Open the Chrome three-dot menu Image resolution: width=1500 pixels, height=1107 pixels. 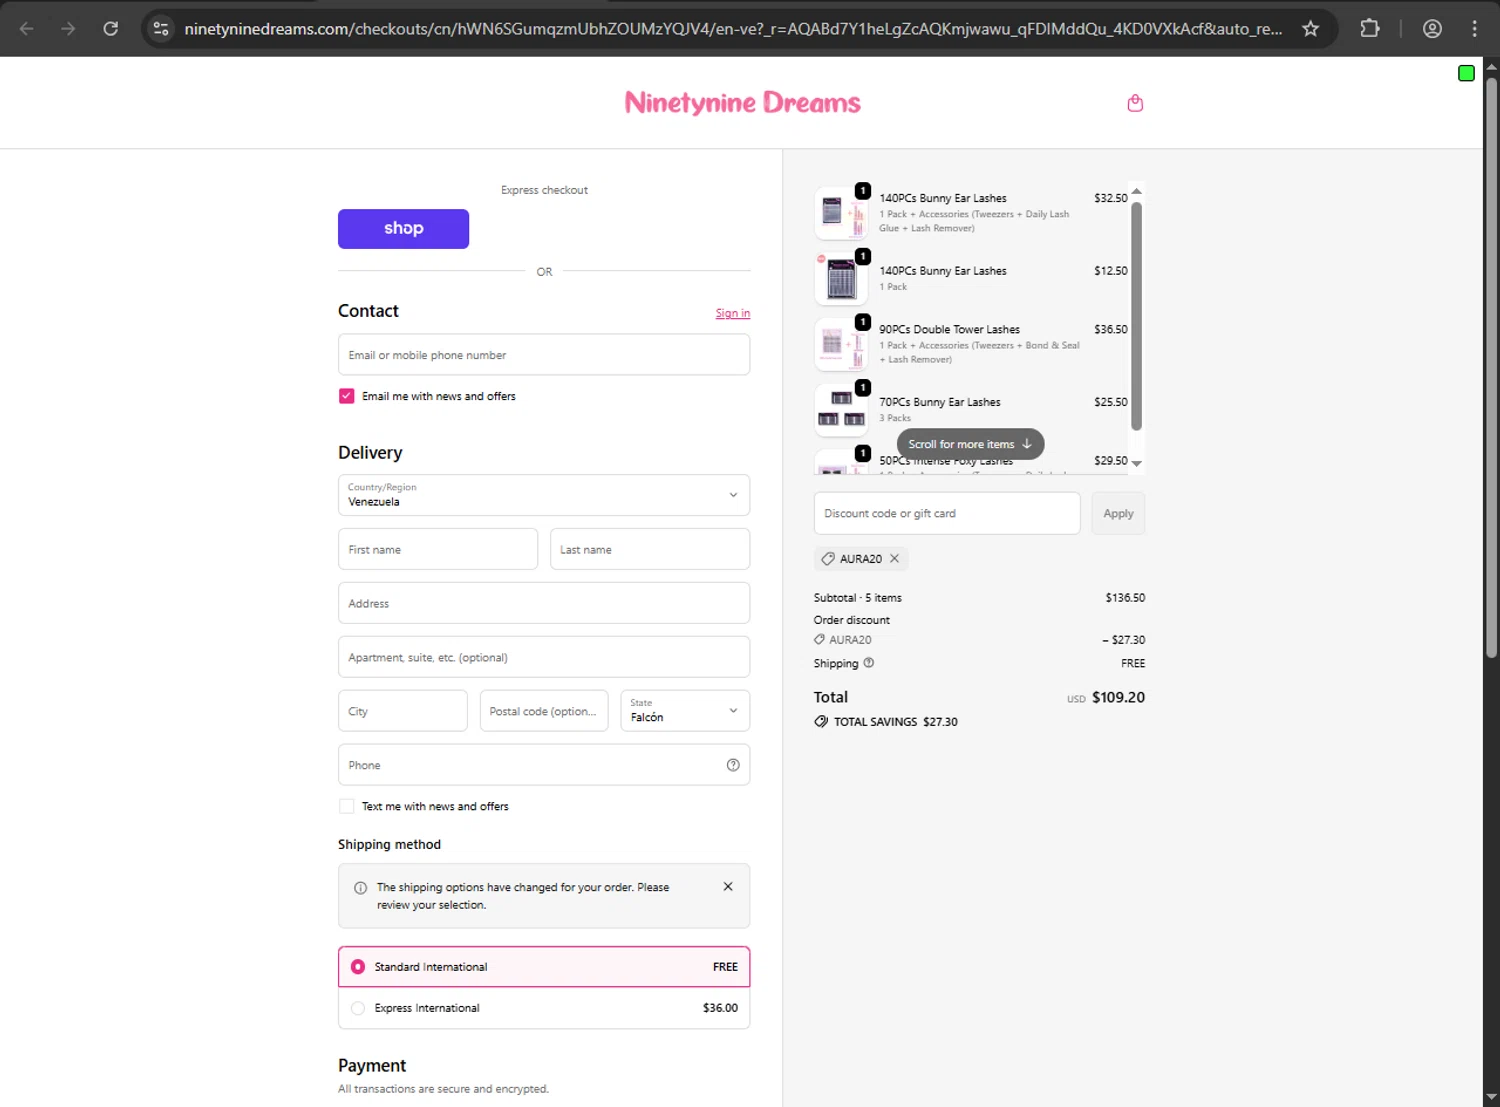(x=1474, y=29)
